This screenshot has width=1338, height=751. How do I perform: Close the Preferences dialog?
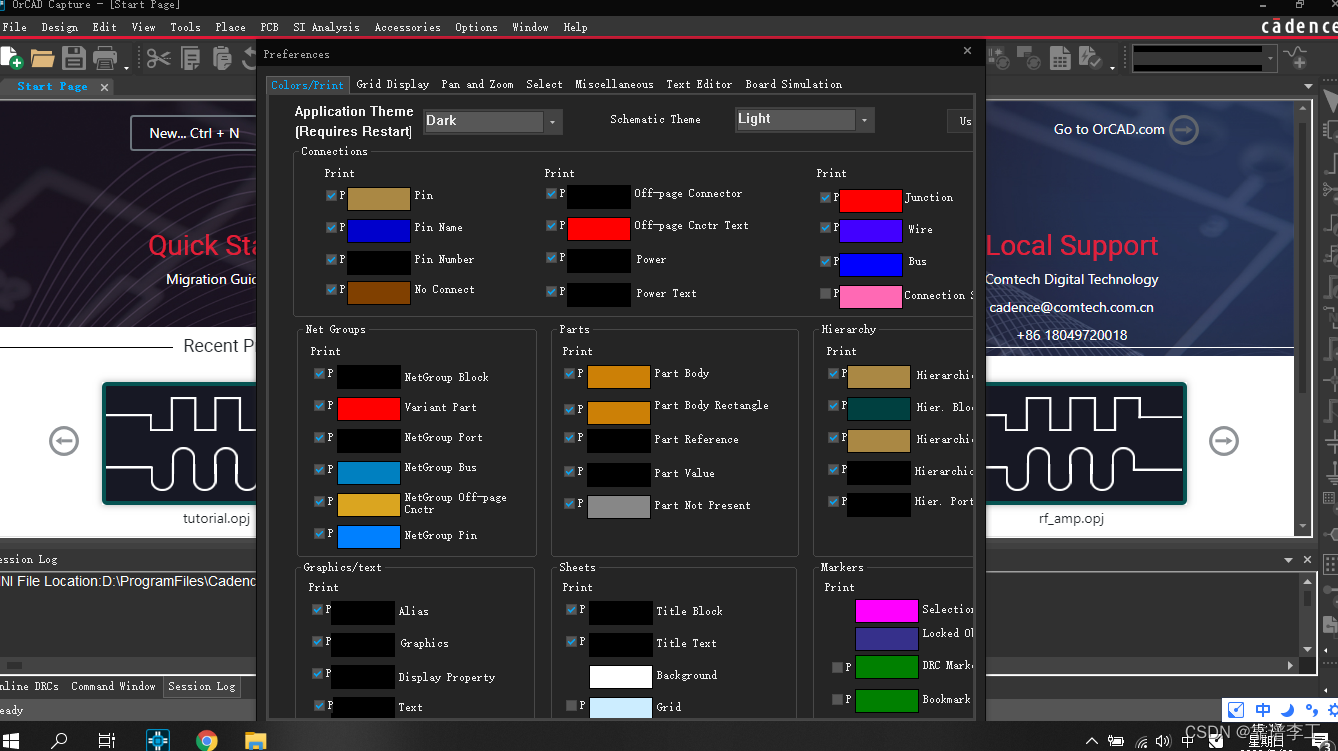[967, 51]
